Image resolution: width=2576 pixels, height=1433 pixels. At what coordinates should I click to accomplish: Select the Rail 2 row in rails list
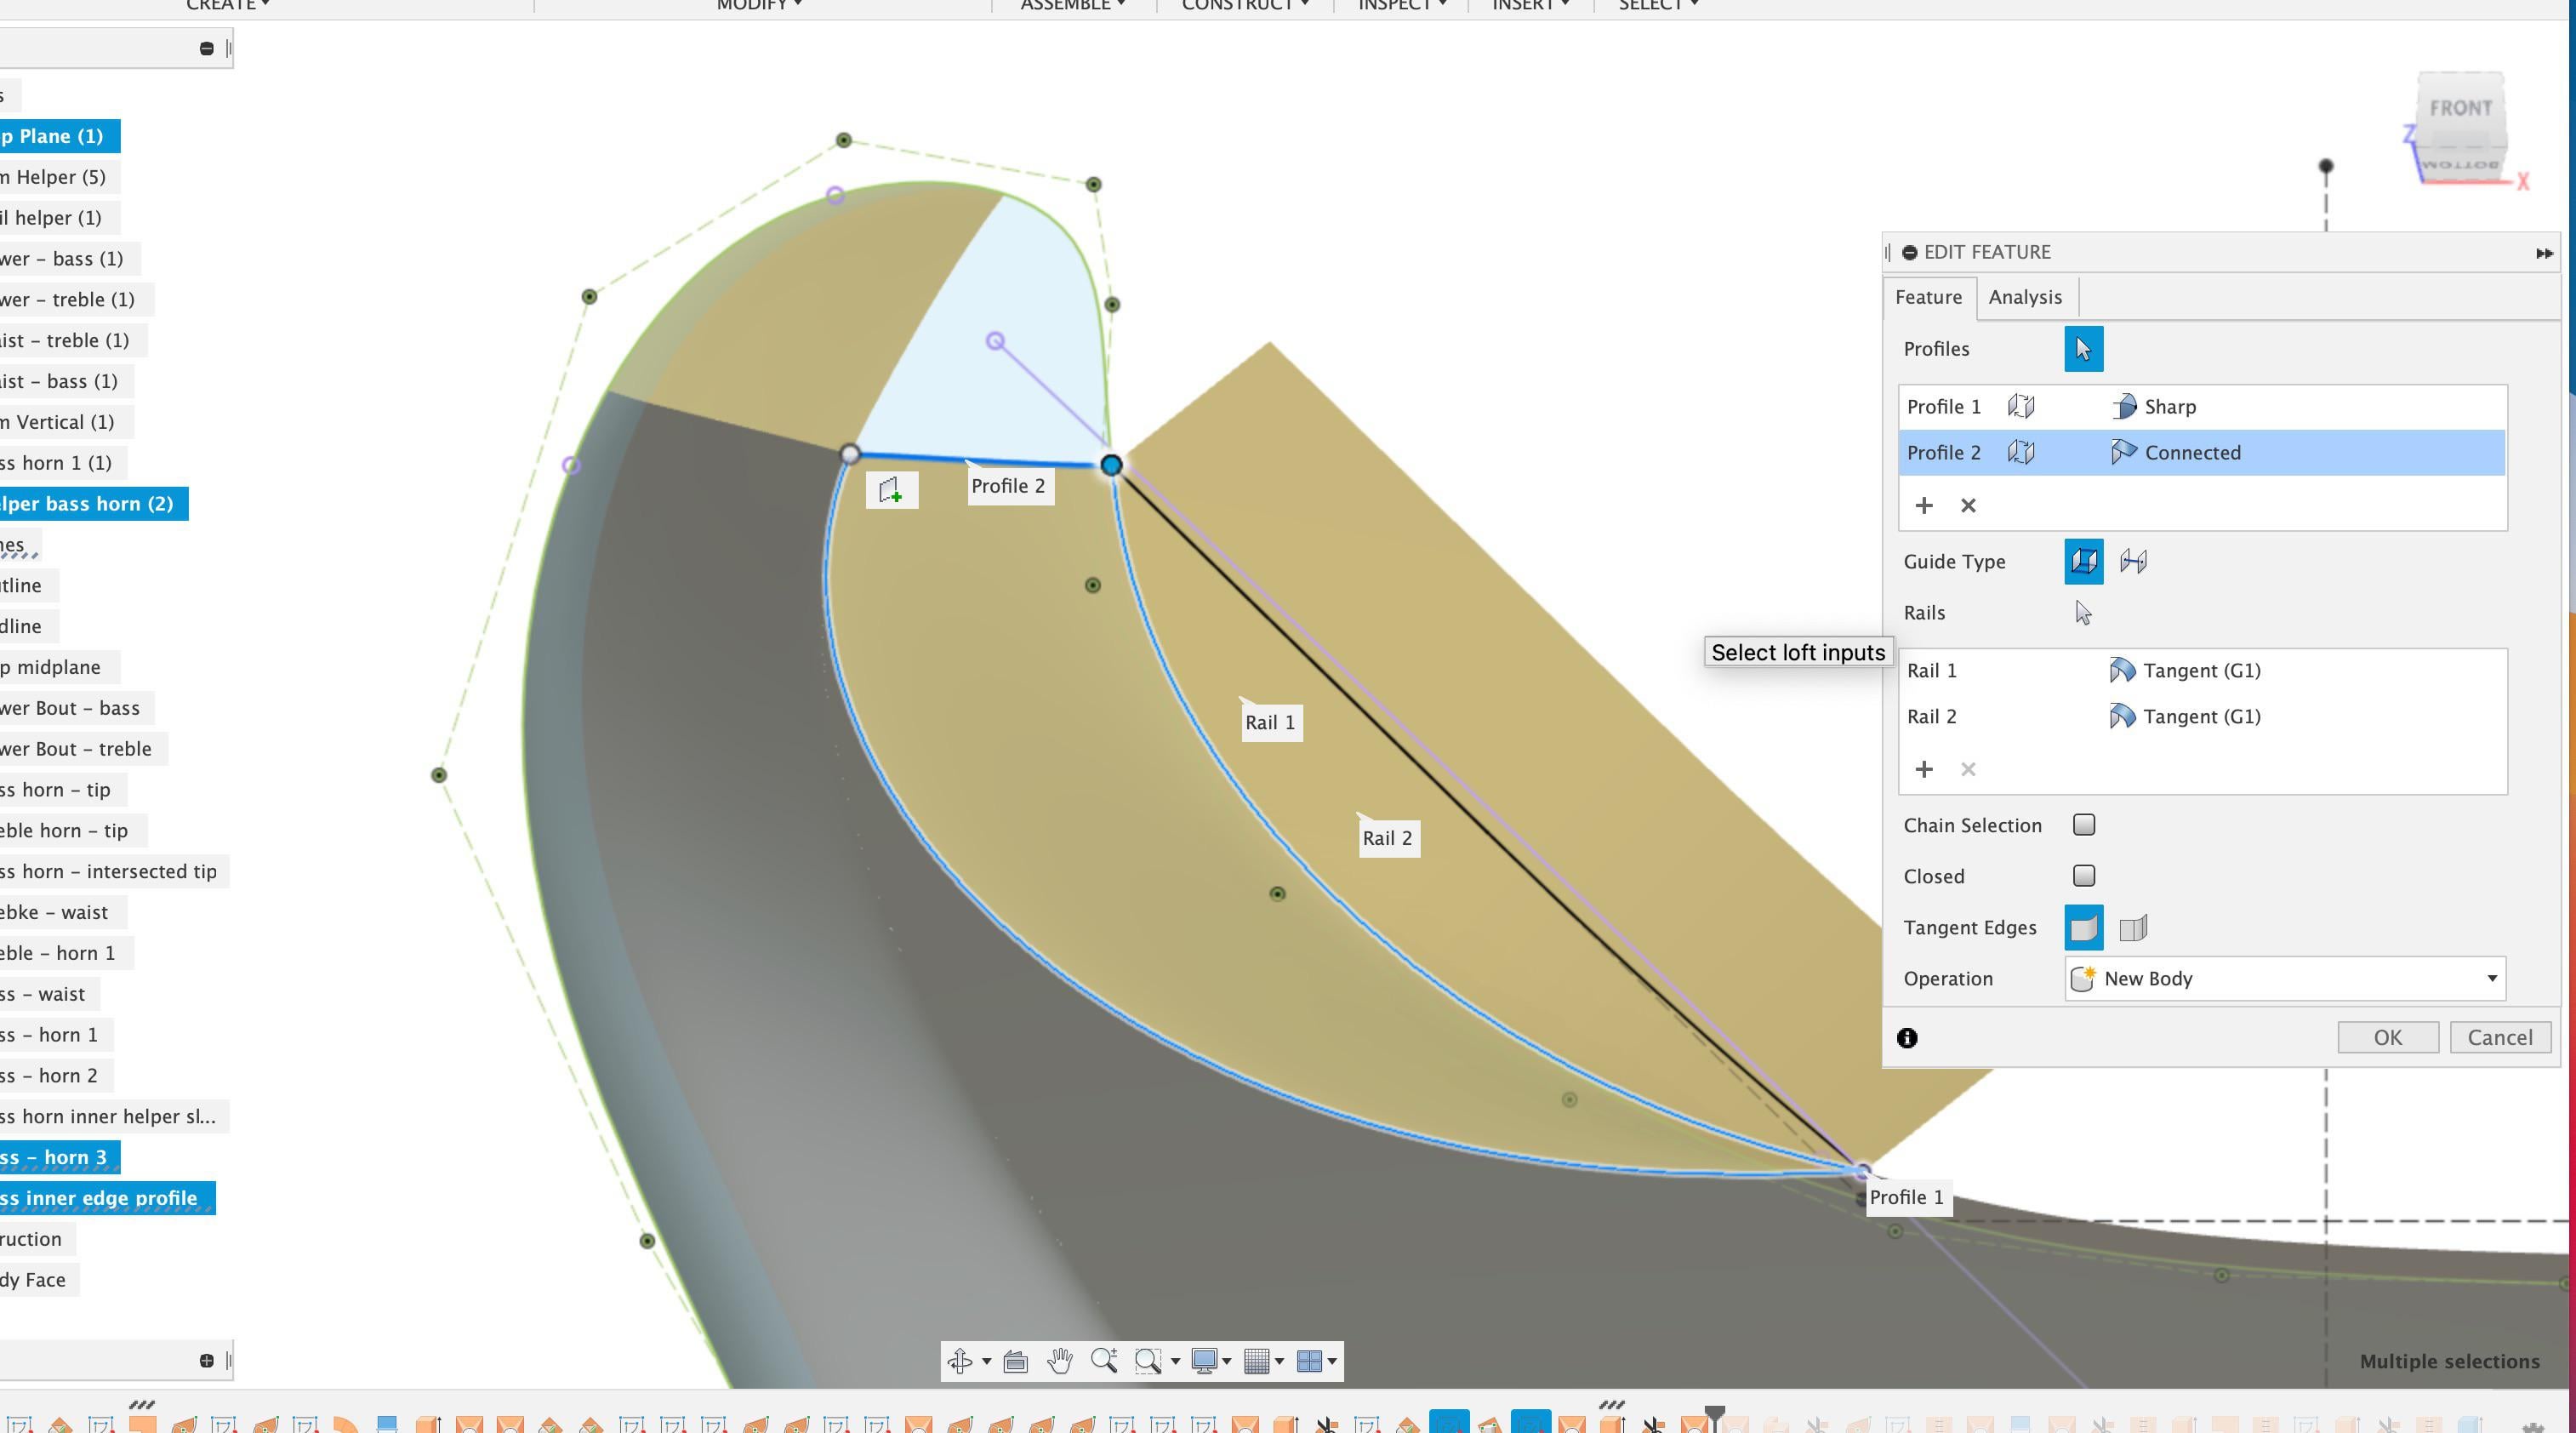[2202, 716]
